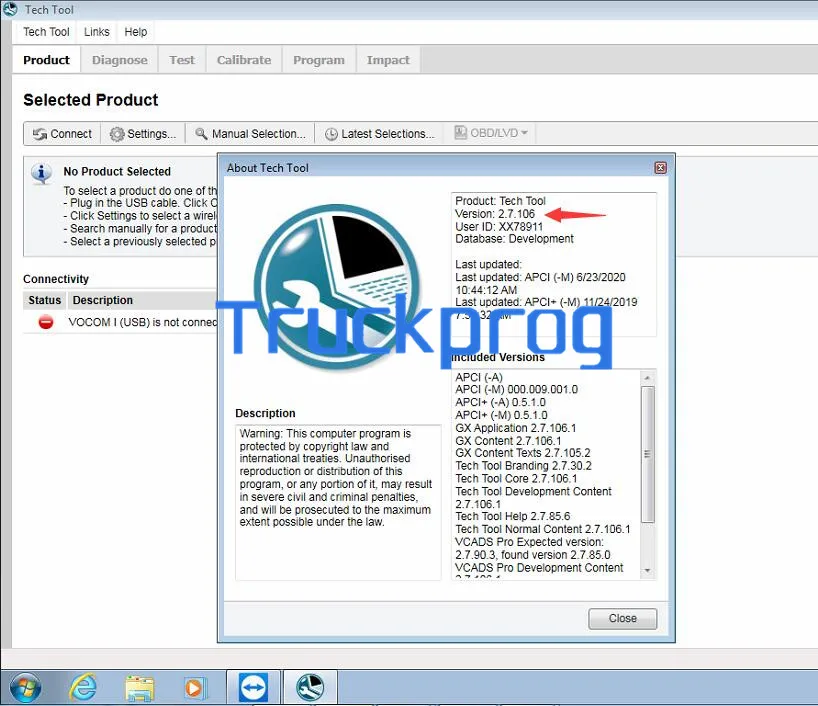Open the Links menu
Viewport: 818px width, 706px height.
click(97, 32)
